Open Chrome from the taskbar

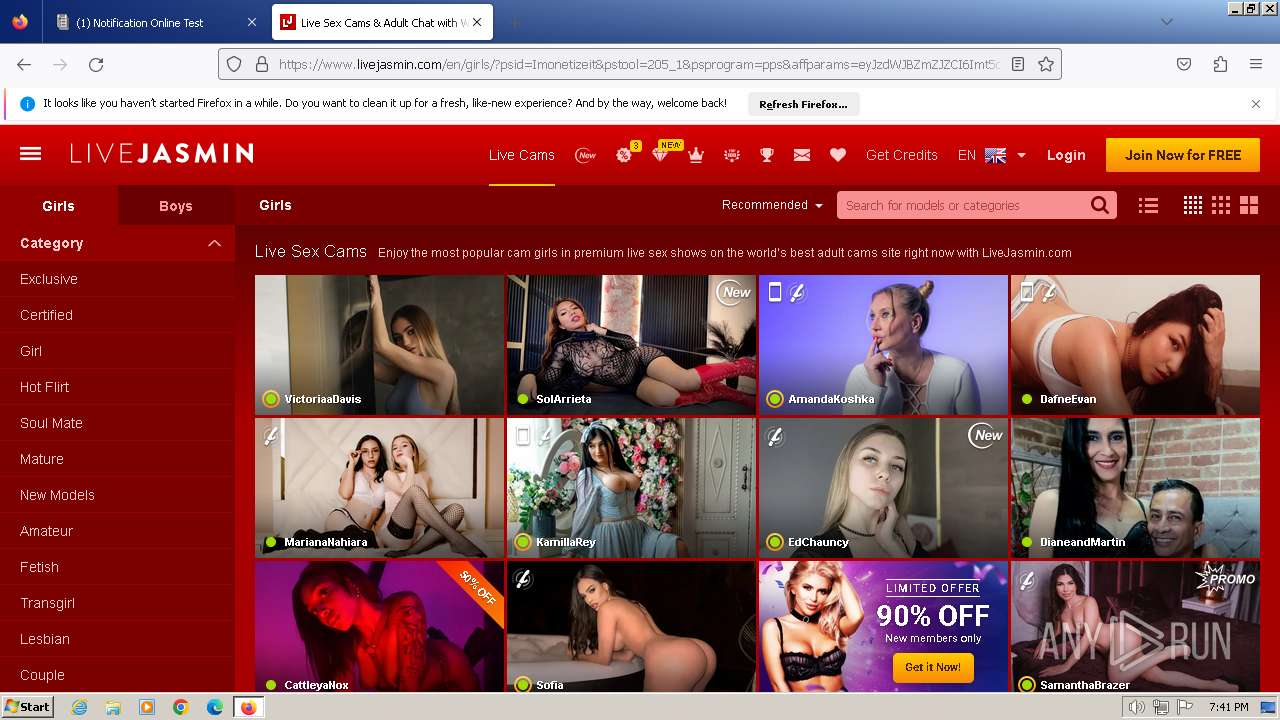(181, 707)
